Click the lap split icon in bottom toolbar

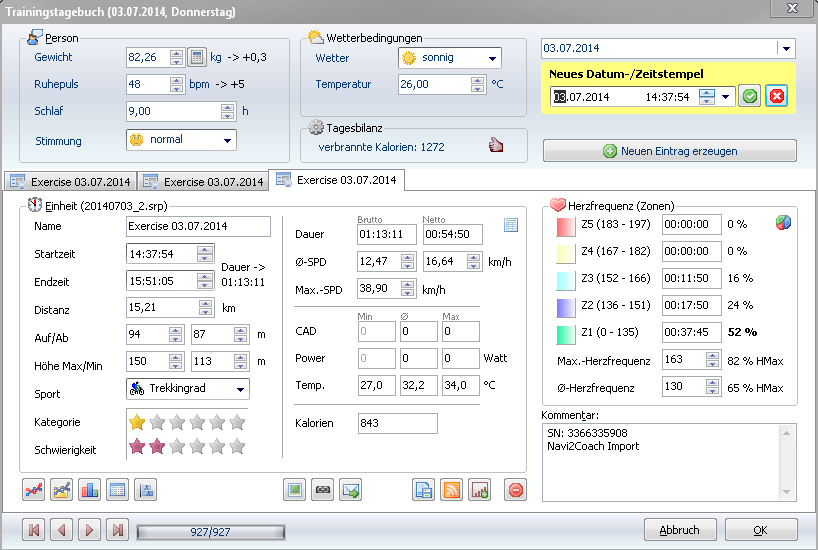click(x=146, y=490)
